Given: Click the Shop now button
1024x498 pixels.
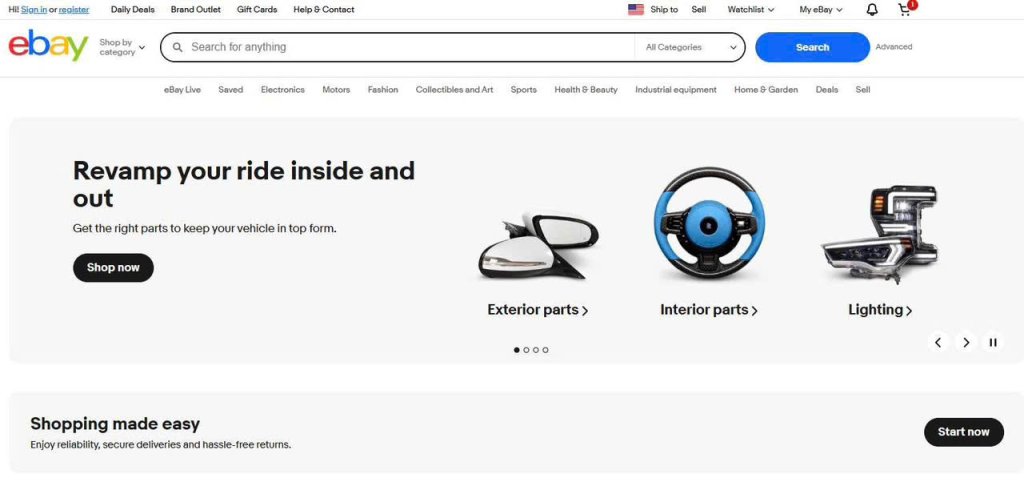Looking at the screenshot, I should (113, 268).
